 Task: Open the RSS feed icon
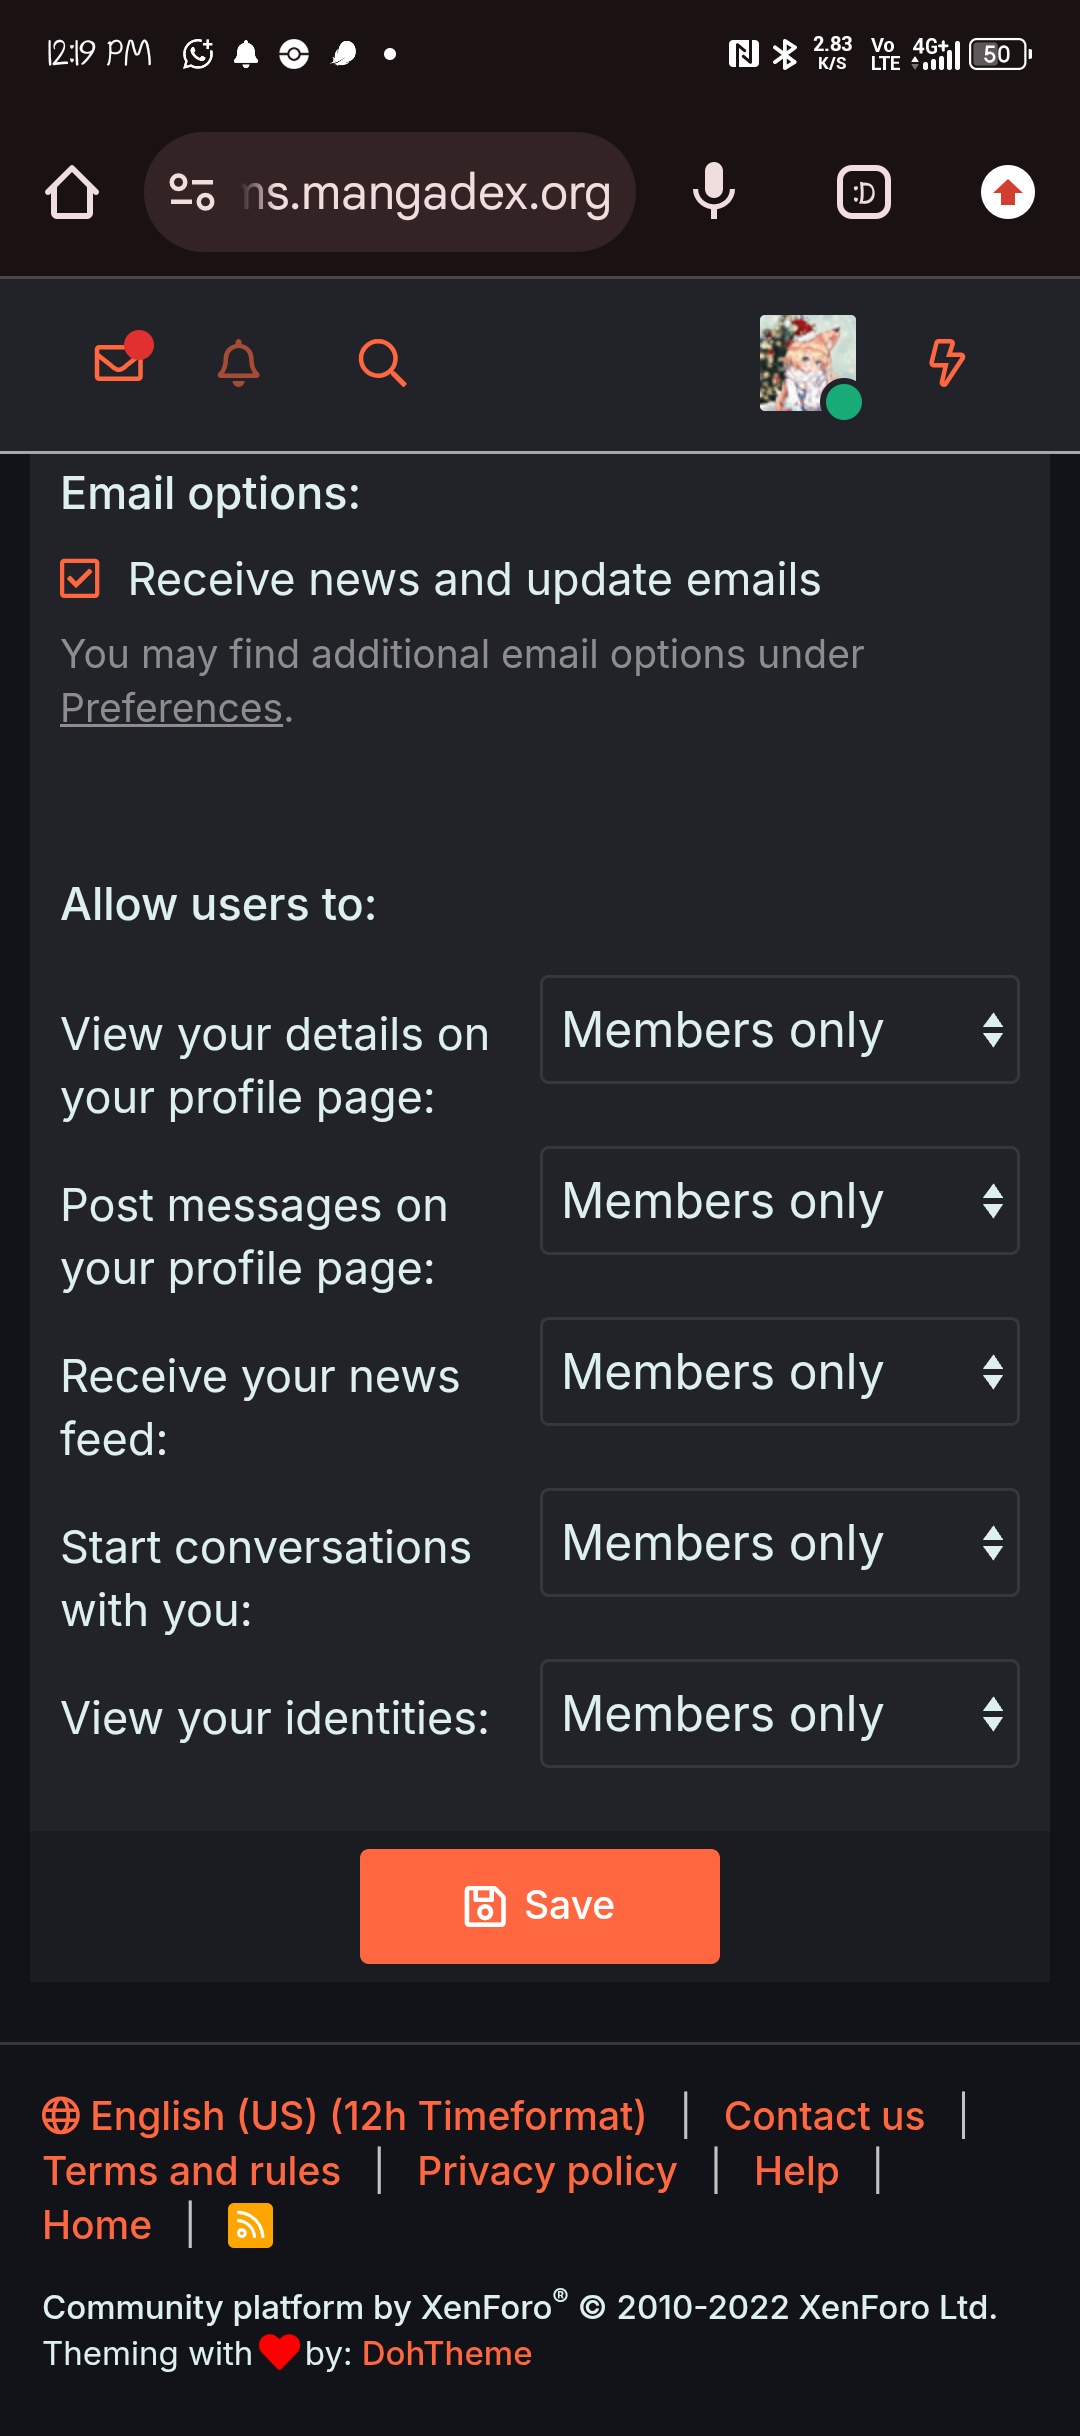click(250, 2225)
